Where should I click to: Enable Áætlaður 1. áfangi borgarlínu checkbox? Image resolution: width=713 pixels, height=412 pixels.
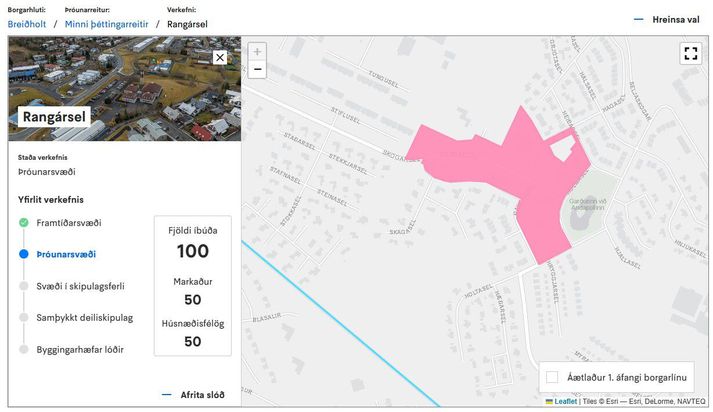[552, 377]
